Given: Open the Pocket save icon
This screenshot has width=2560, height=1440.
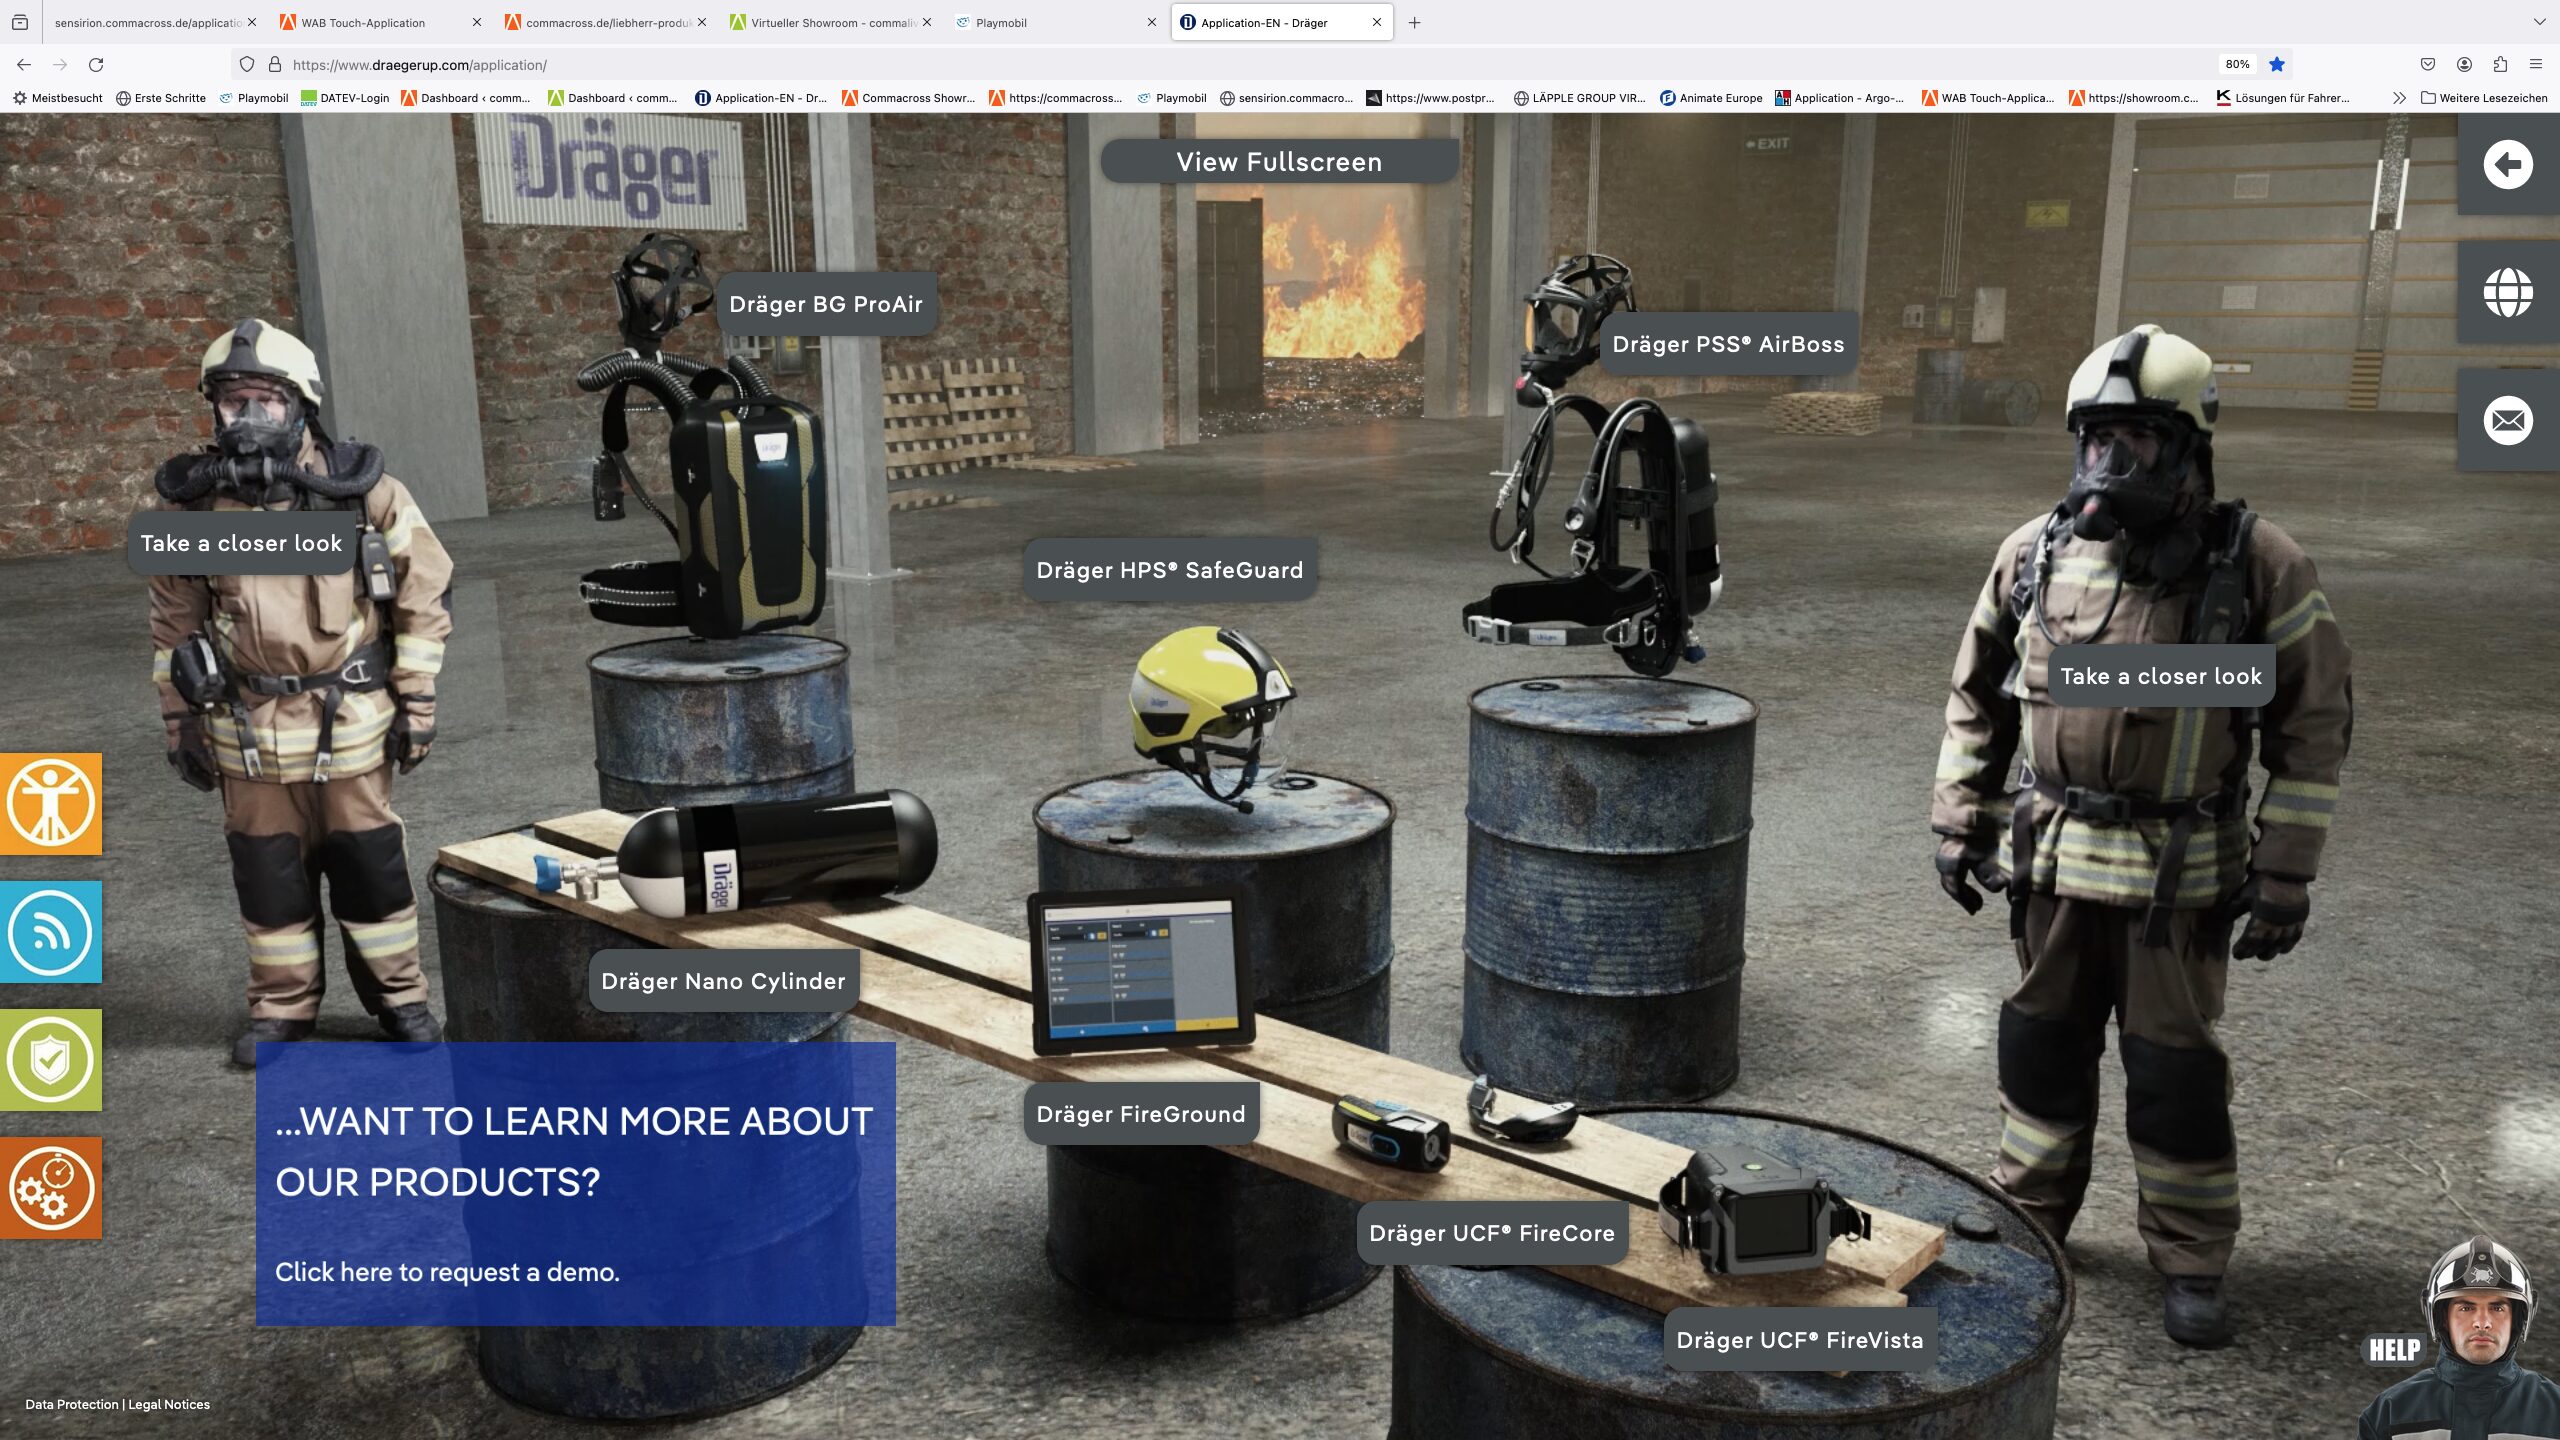Looking at the screenshot, I should (2428, 65).
